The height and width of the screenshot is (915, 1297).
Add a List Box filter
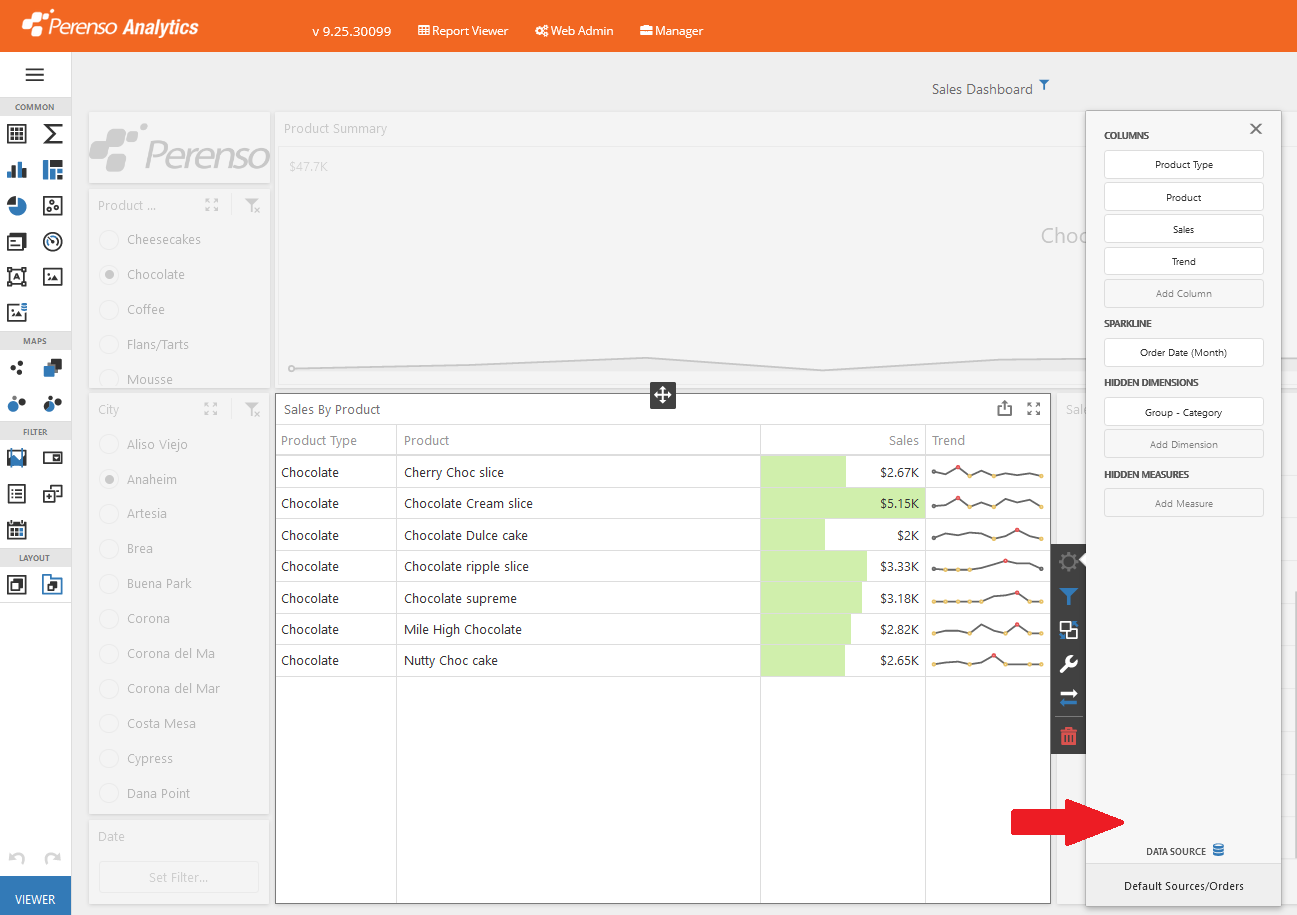[17, 493]
